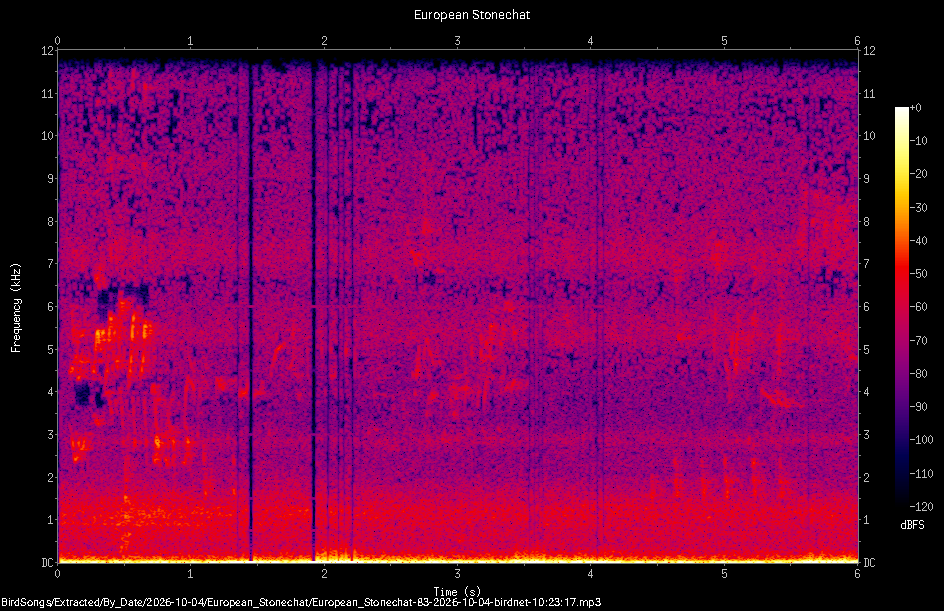
Task: Click the Frequency (kHz) axis label
Action: 16,308
